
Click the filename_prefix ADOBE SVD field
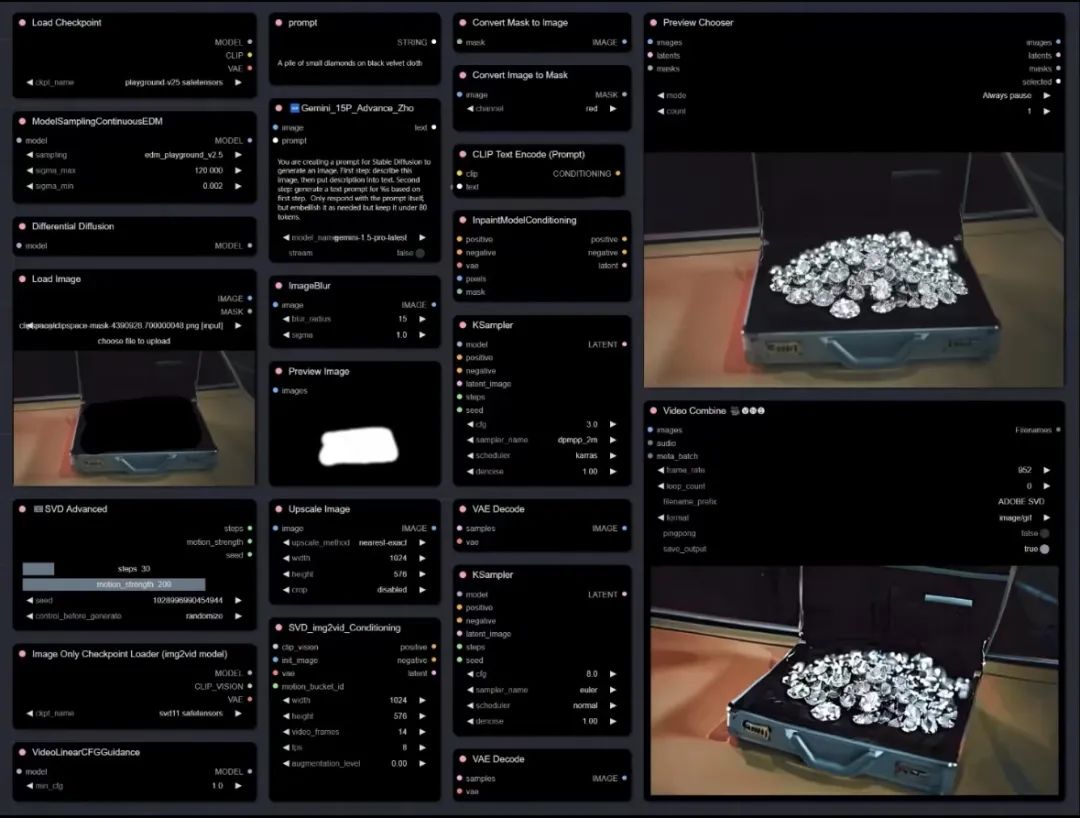click(x=854, y=501)
